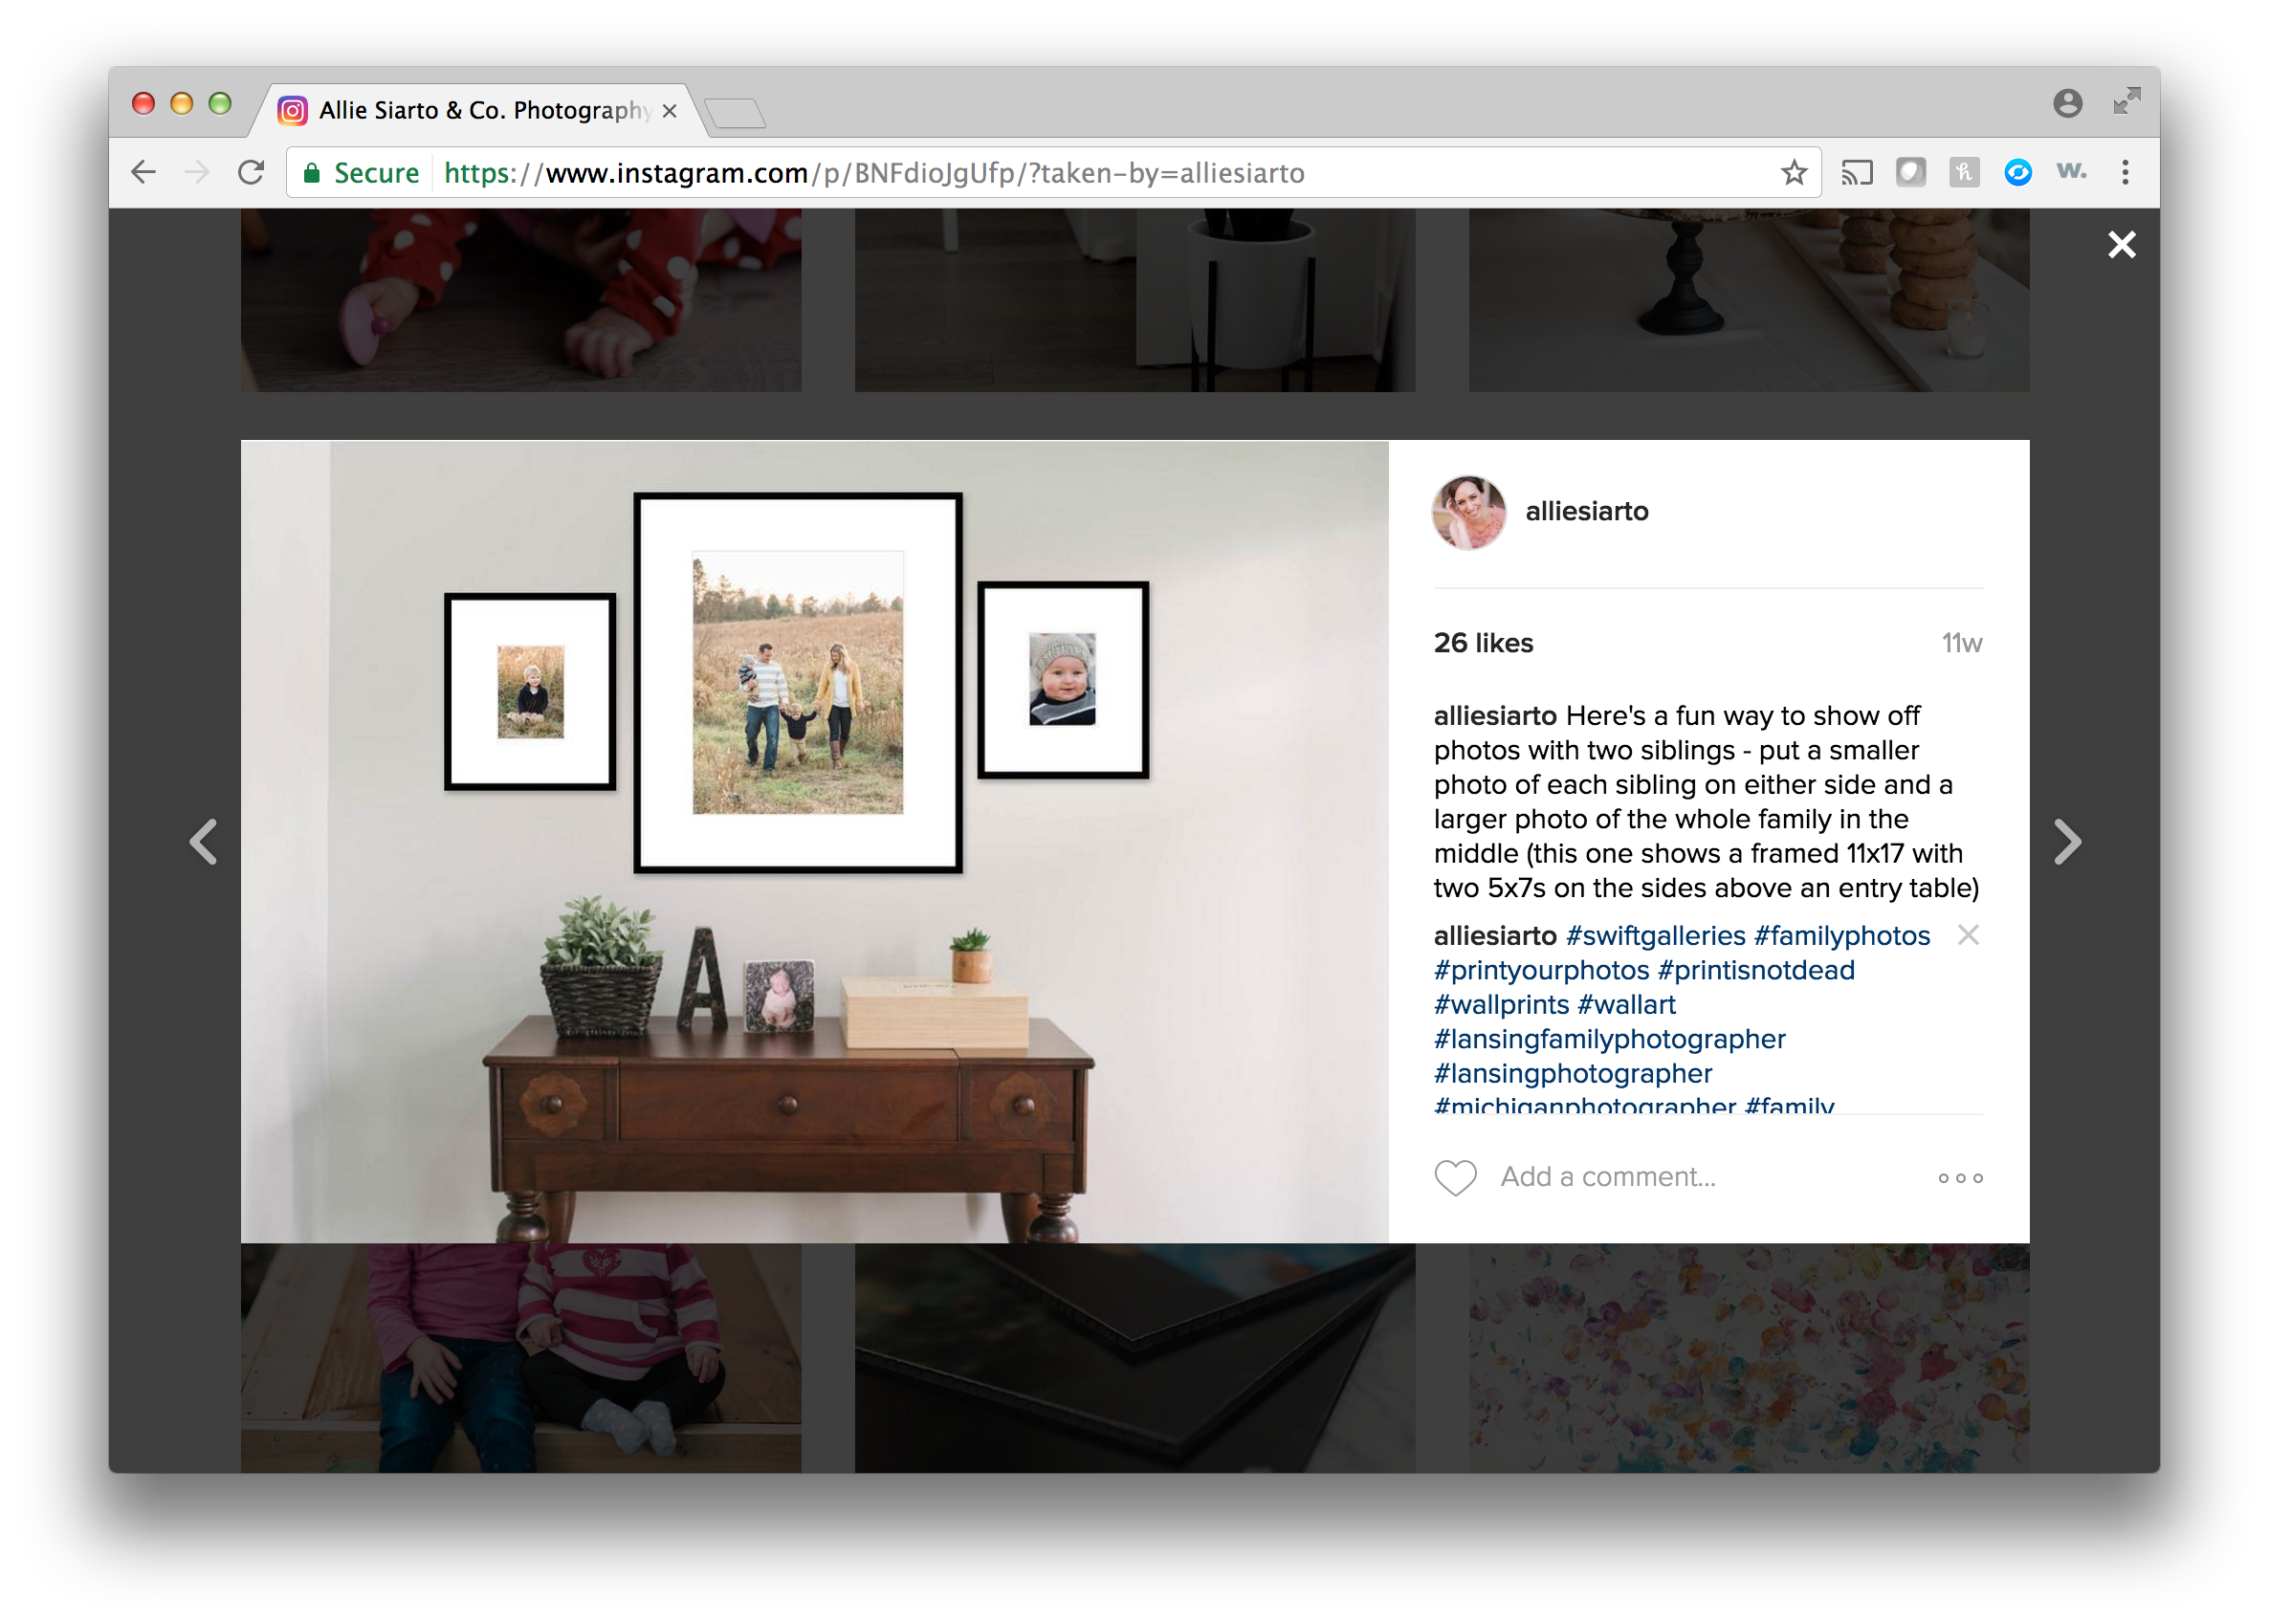
Task: Open the #familyphotos hashtag
Action: click(1841, 936)
